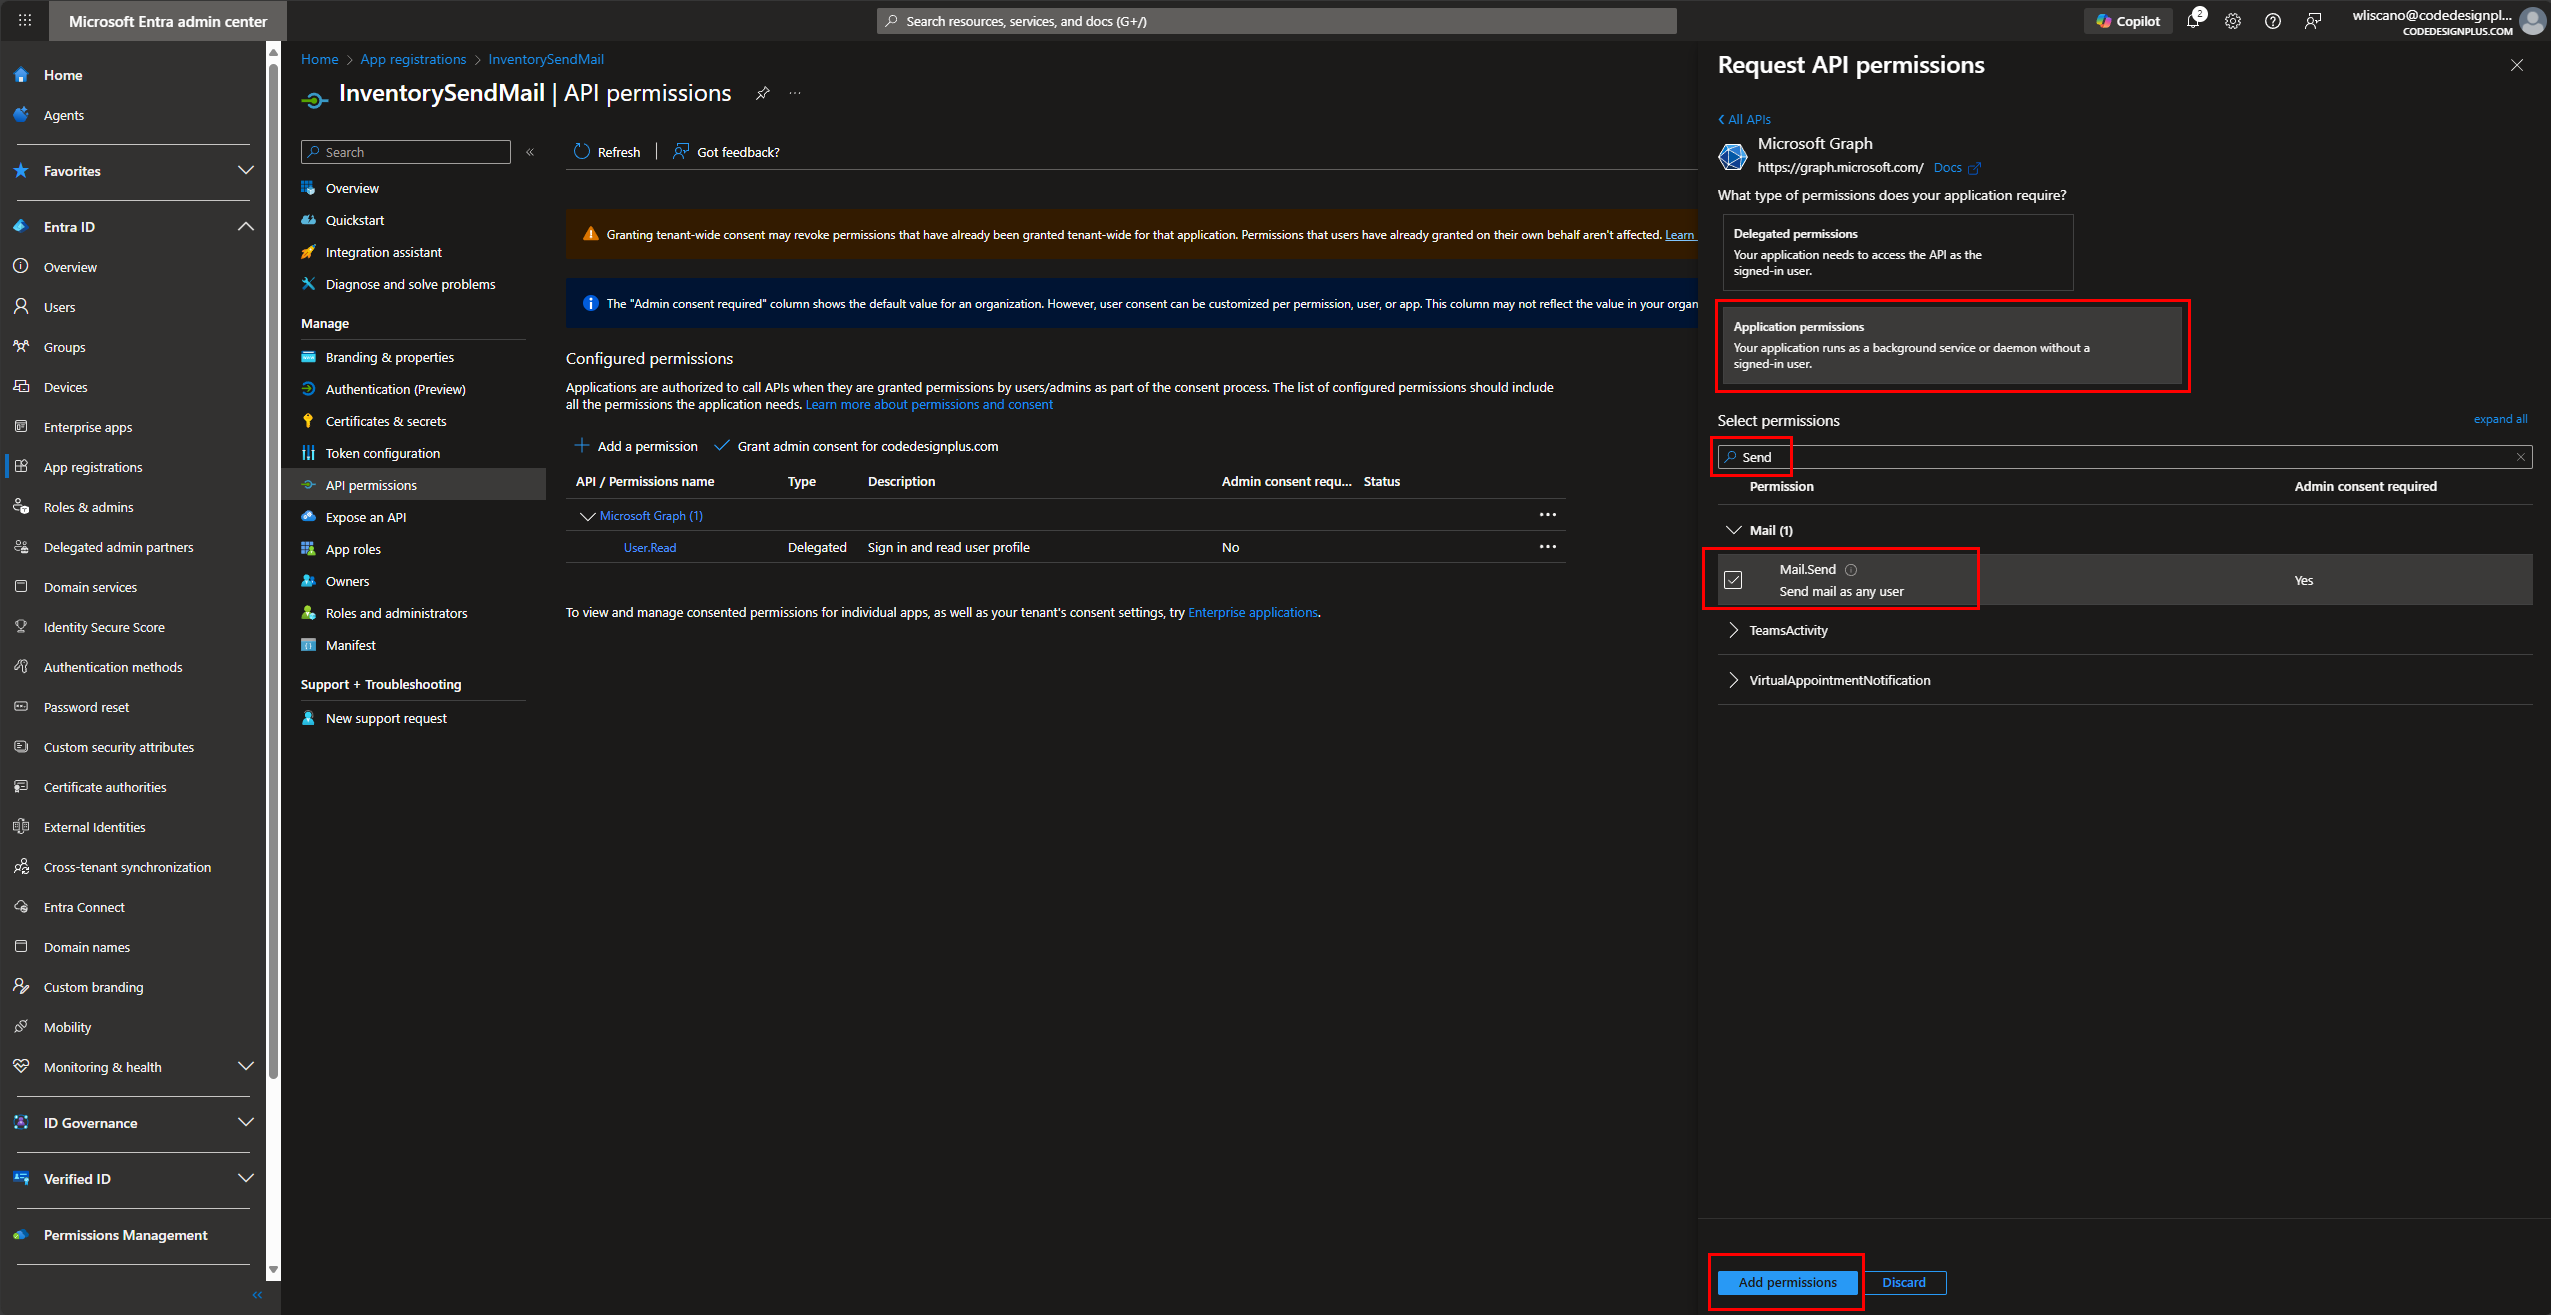Open Manifest in the resource menu
The image size is (2551, 1315).
[x=350, y=645]
